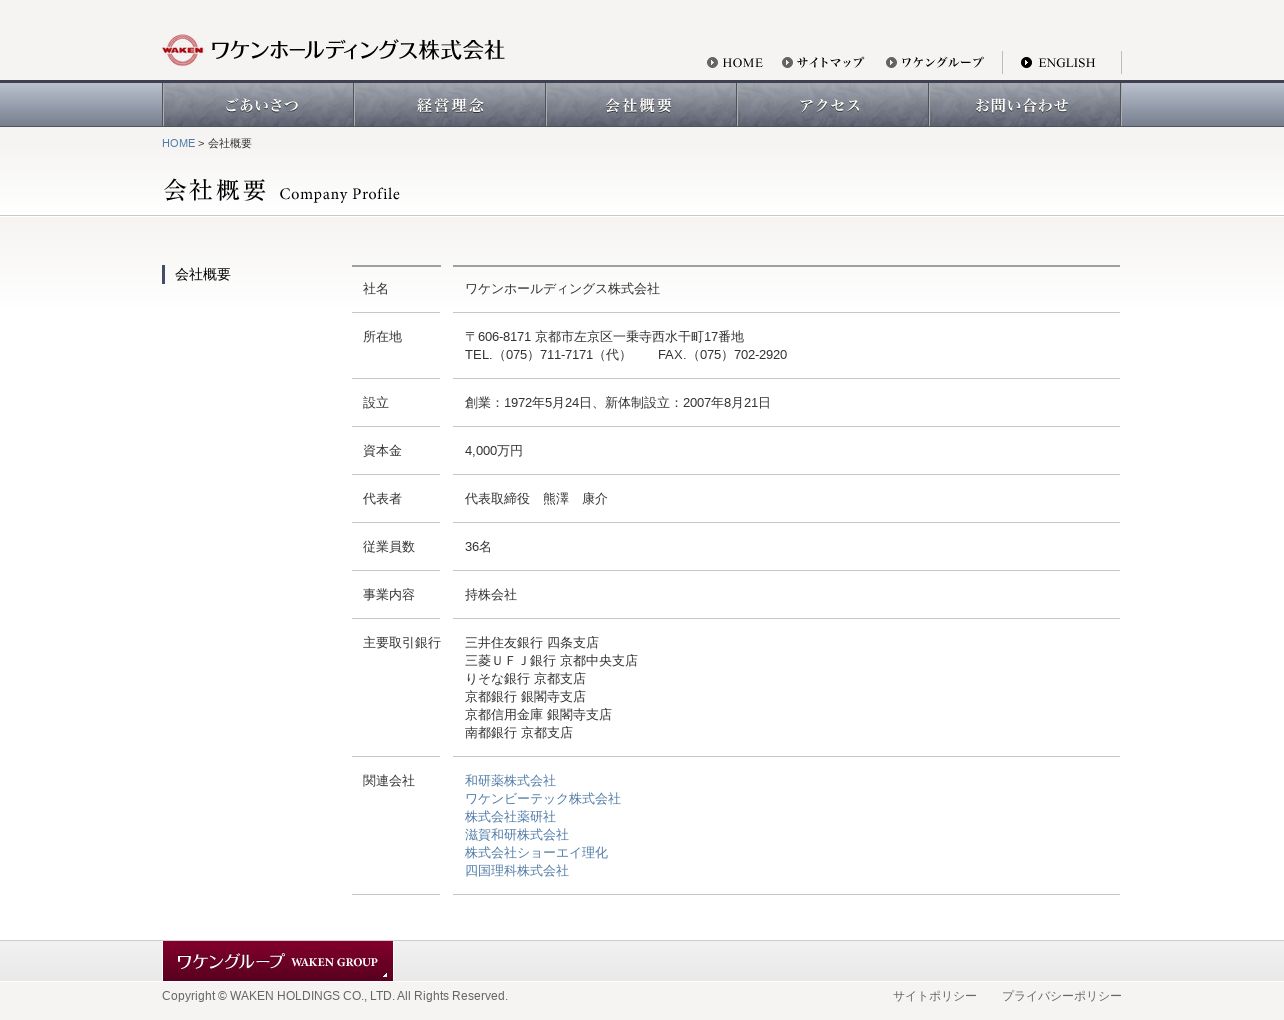Image resolution: width=1284 pixels, height=1020 pixels.
Task: Click the arrow icon beside ENGLISH
Action: point(1027,63)
